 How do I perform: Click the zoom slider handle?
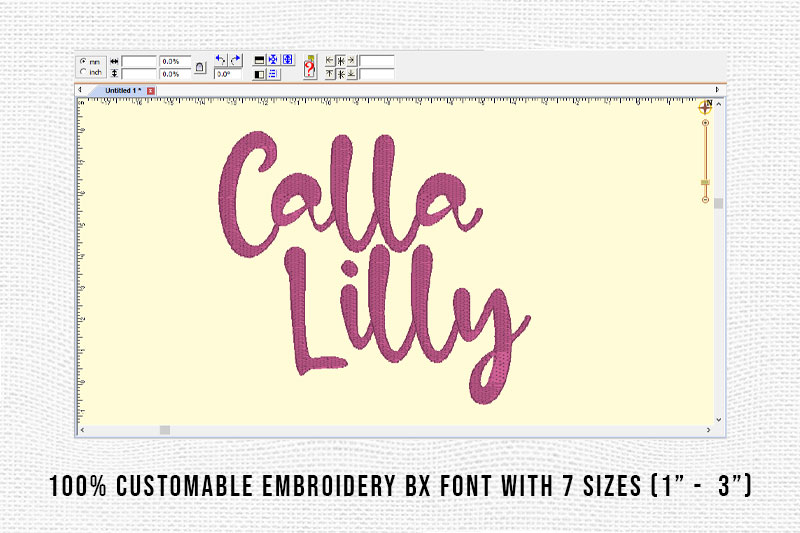tap(705, 182)
